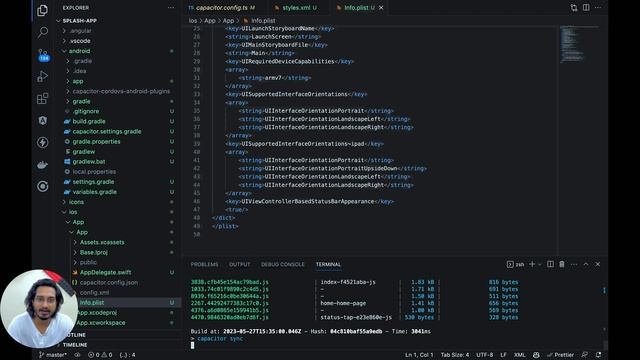The image size is (640, 360).
Task: Switch to DEBUG CONSOLE panel tab
Action: 282,264
